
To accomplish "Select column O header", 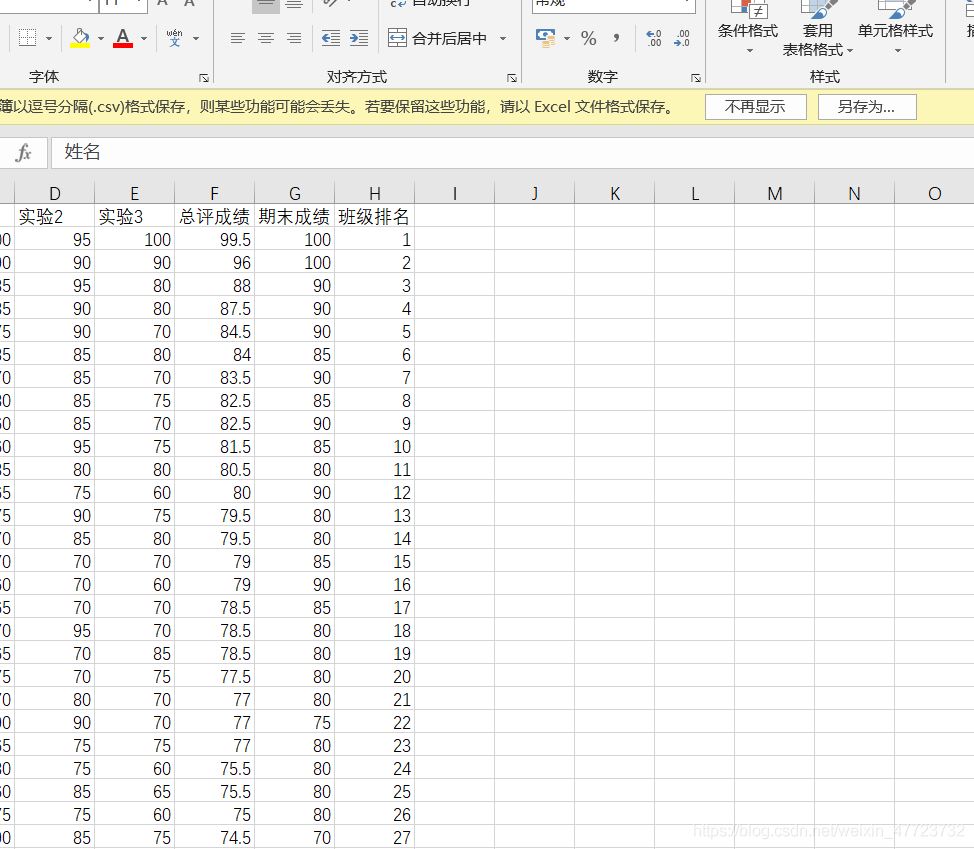I will pyautogui.click(x=934, y=193).
